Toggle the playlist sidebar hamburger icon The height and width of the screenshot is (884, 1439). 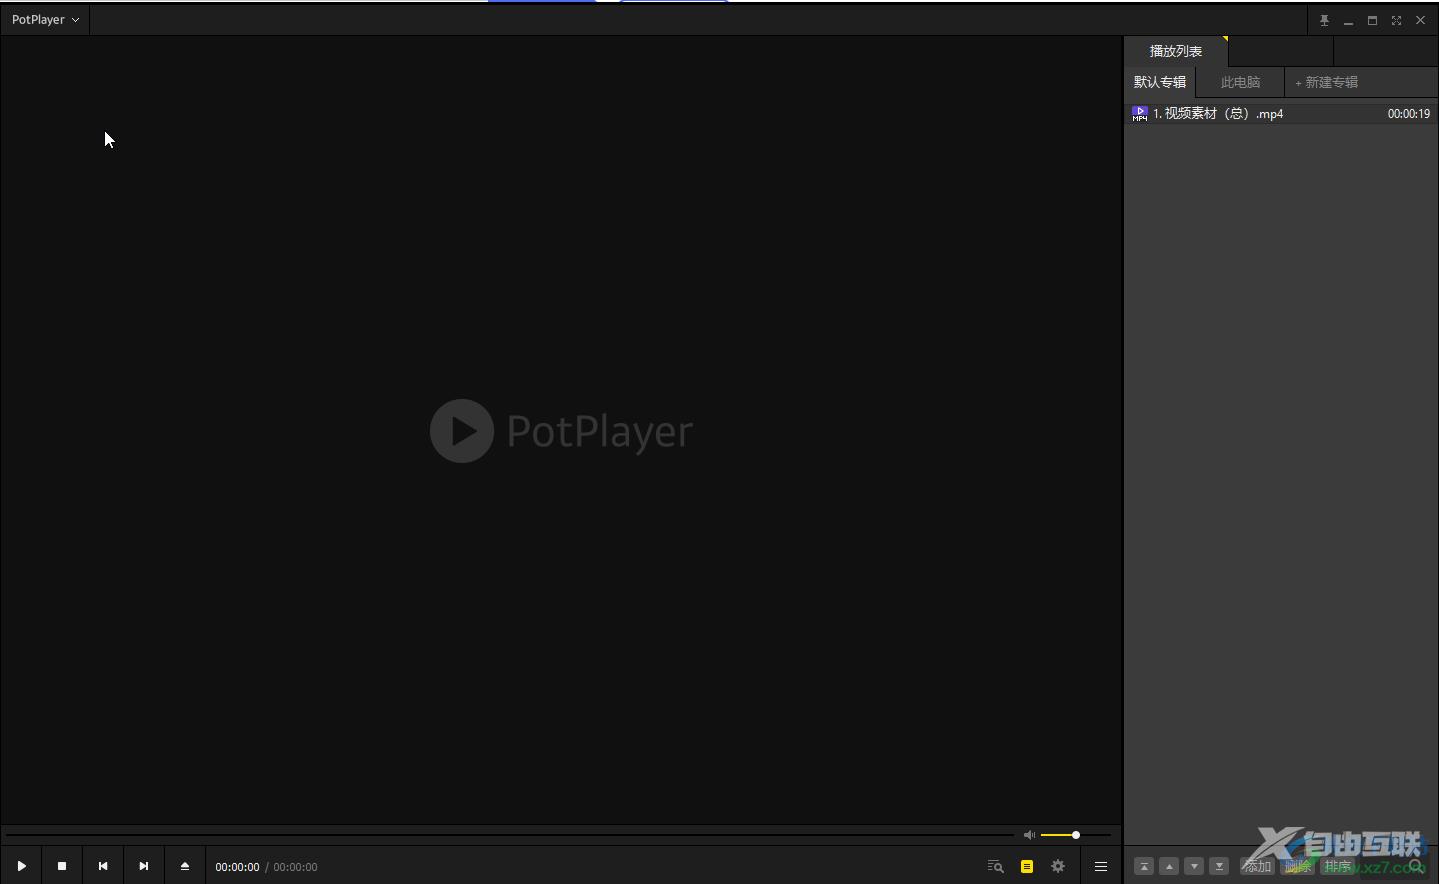click(1101, 866)
